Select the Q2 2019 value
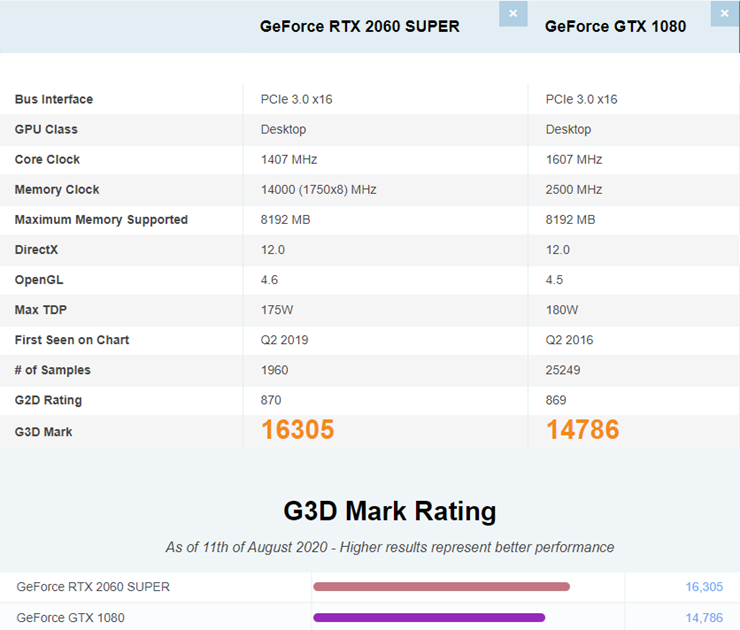740x630 pixels. [x=285, y=340]
